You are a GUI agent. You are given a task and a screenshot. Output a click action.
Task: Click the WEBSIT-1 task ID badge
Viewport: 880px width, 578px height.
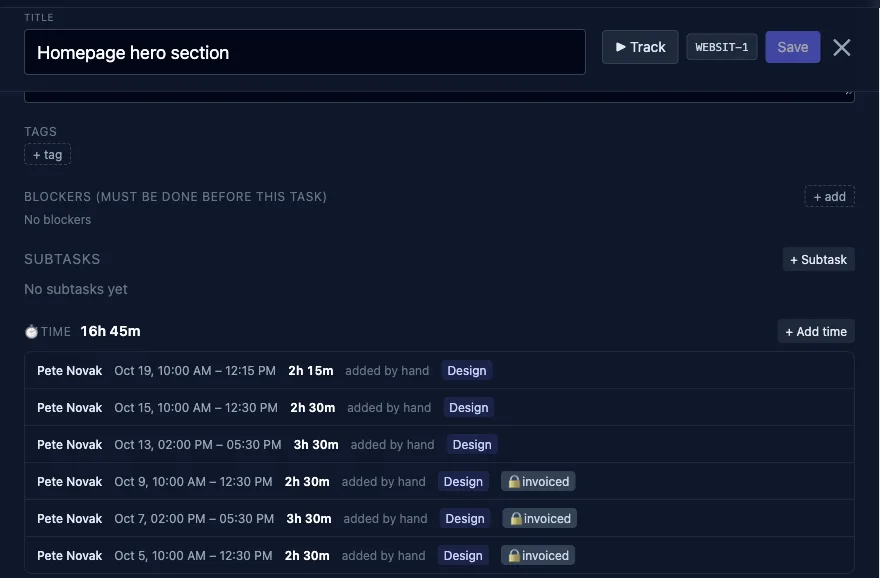click(722, 47)
